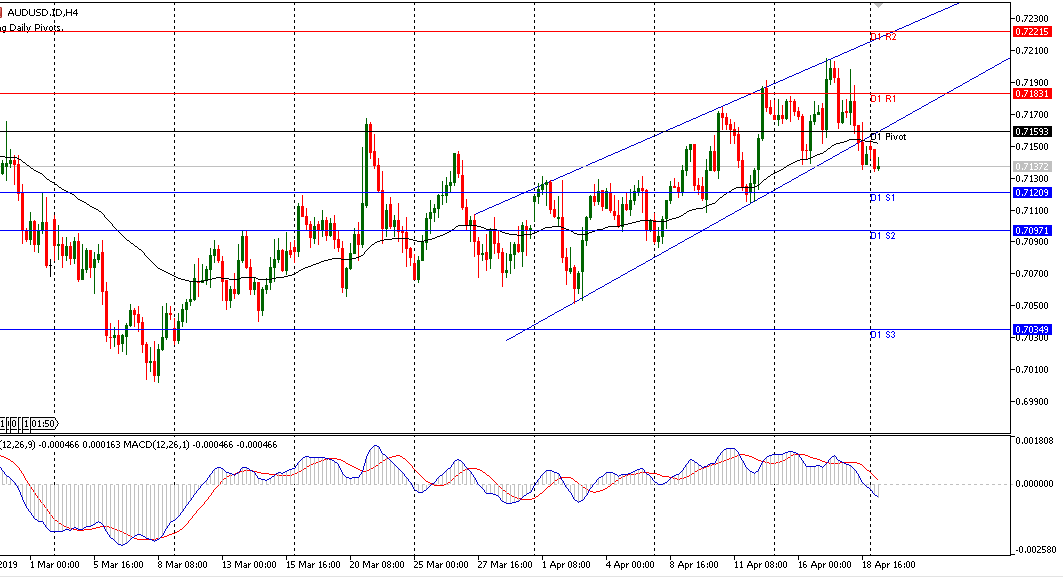Click the 0.69900 price axis value

pos(1032,401)
